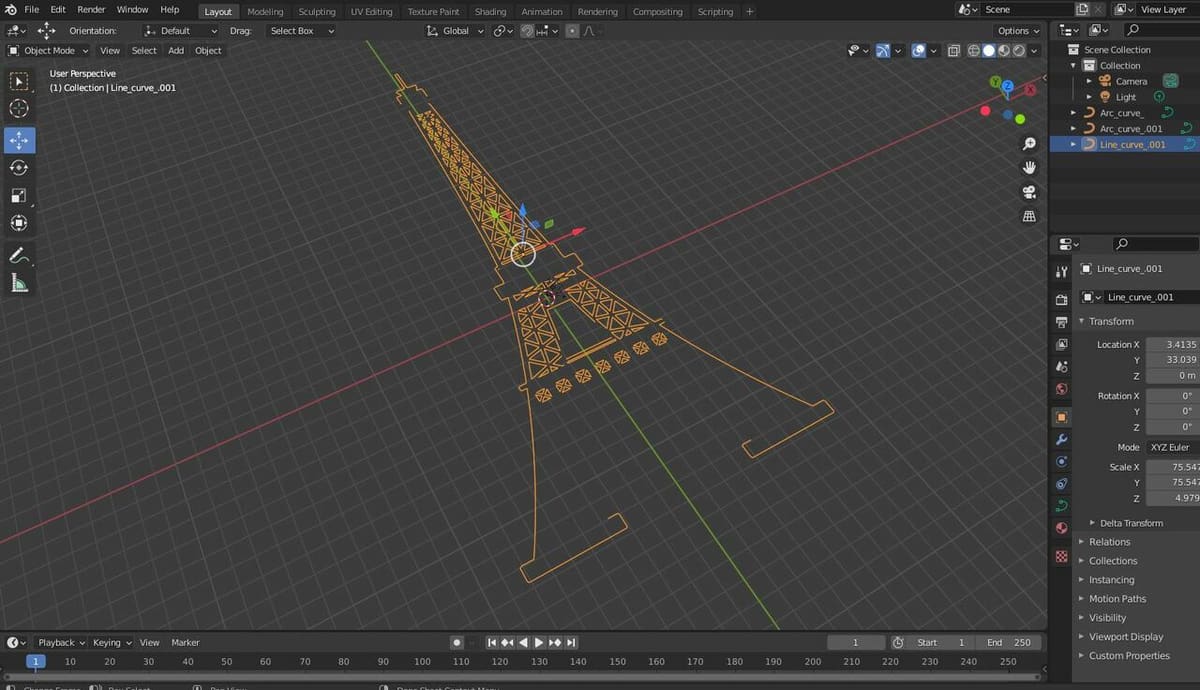This screenshot has height=690, width=1200.
Task: Open the Texture checkerboard properties tab
Action: [x=1062, y=556]
